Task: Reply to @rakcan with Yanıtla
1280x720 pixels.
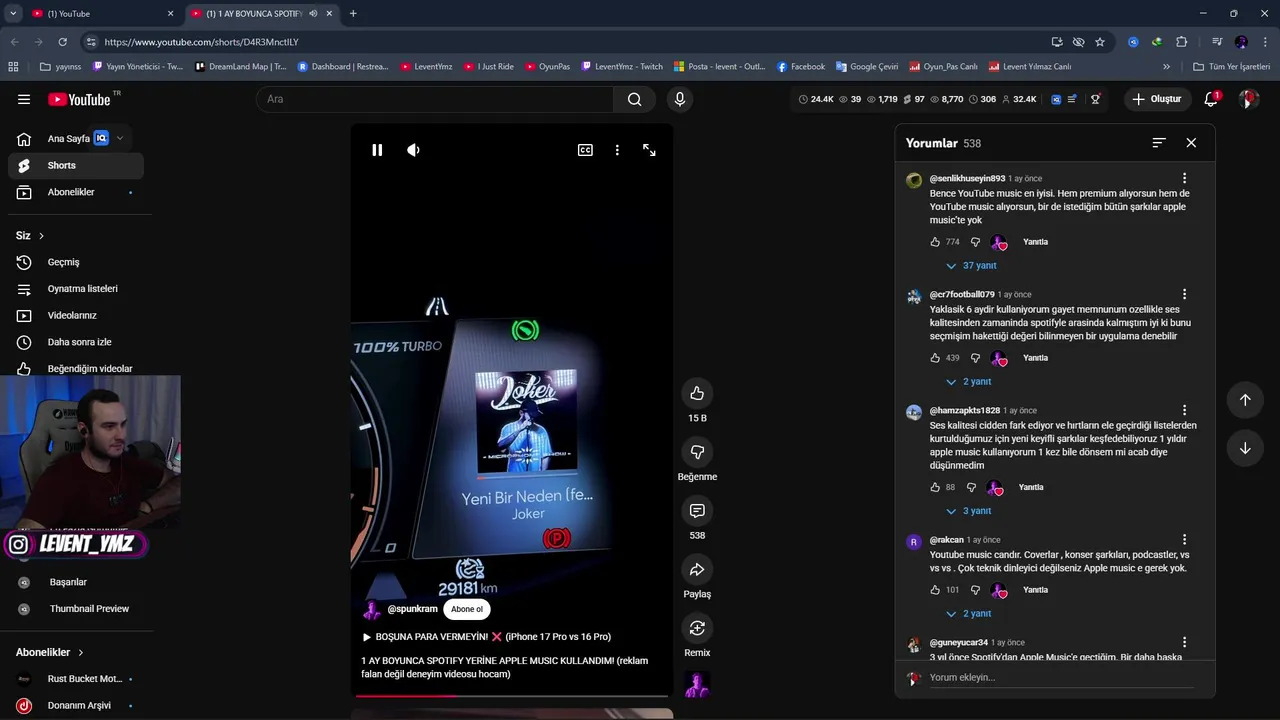Action: coord(1035,590)
